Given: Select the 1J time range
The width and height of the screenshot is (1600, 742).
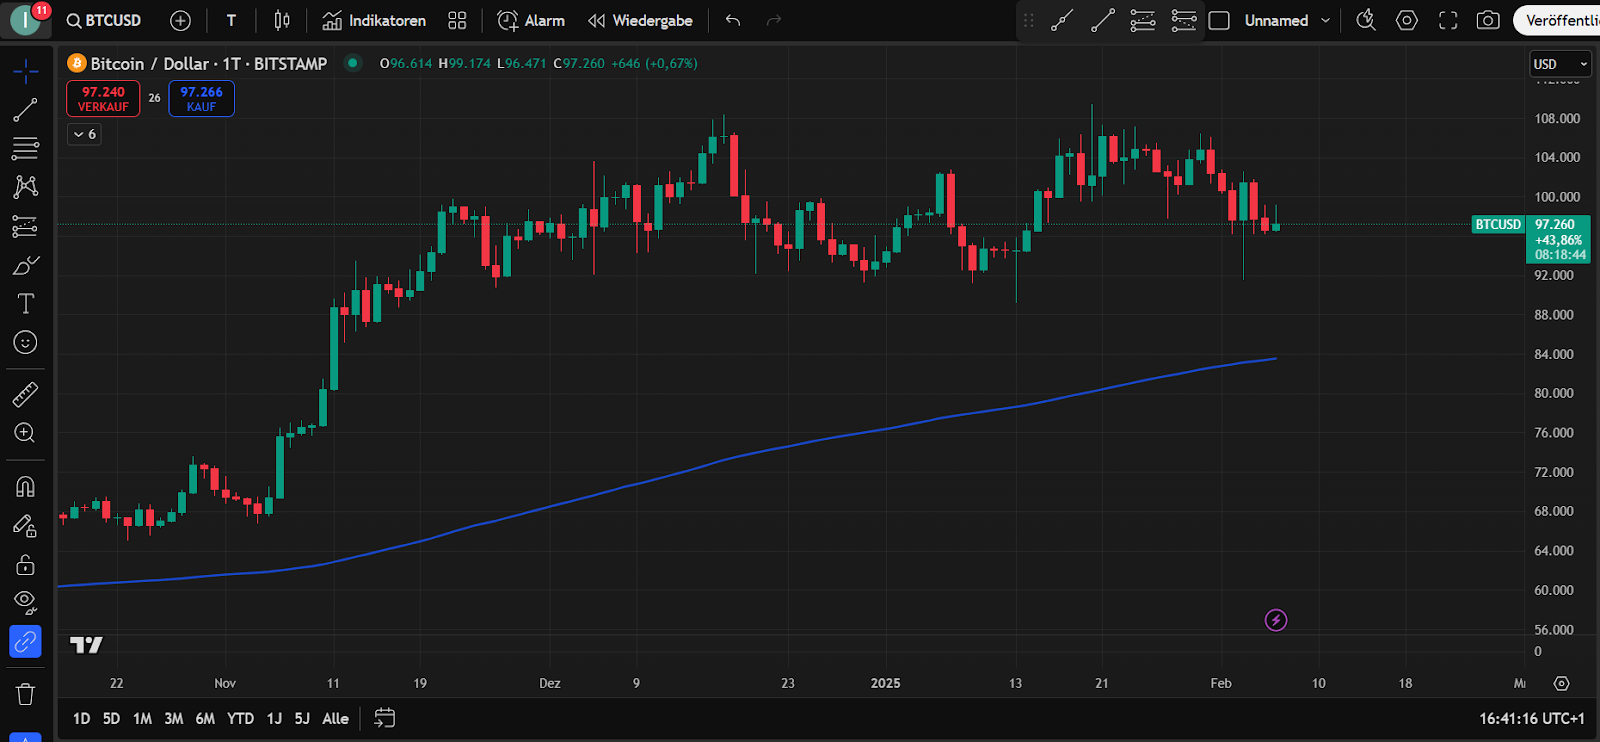Looking at the screenshot, I should tap(274, 718).
